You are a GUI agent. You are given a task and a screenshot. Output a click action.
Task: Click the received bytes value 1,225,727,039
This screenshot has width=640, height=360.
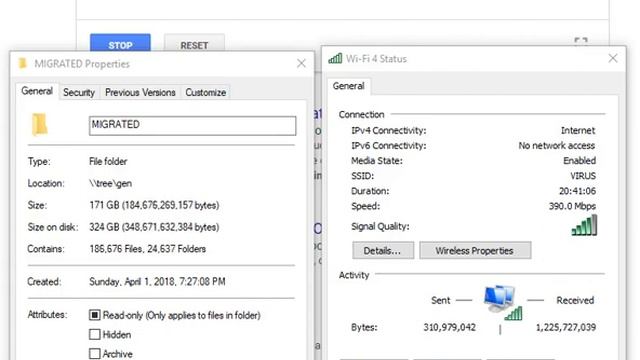566,327
